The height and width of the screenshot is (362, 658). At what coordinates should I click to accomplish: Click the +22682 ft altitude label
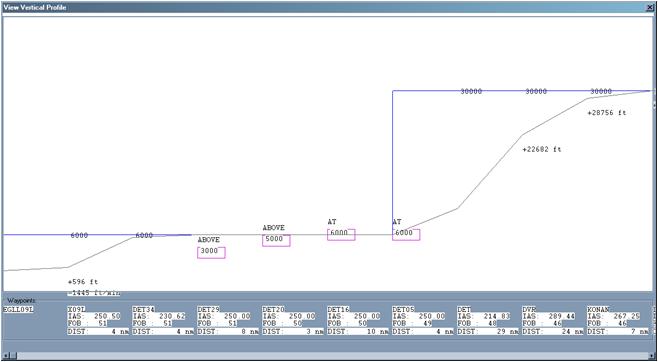542,149
